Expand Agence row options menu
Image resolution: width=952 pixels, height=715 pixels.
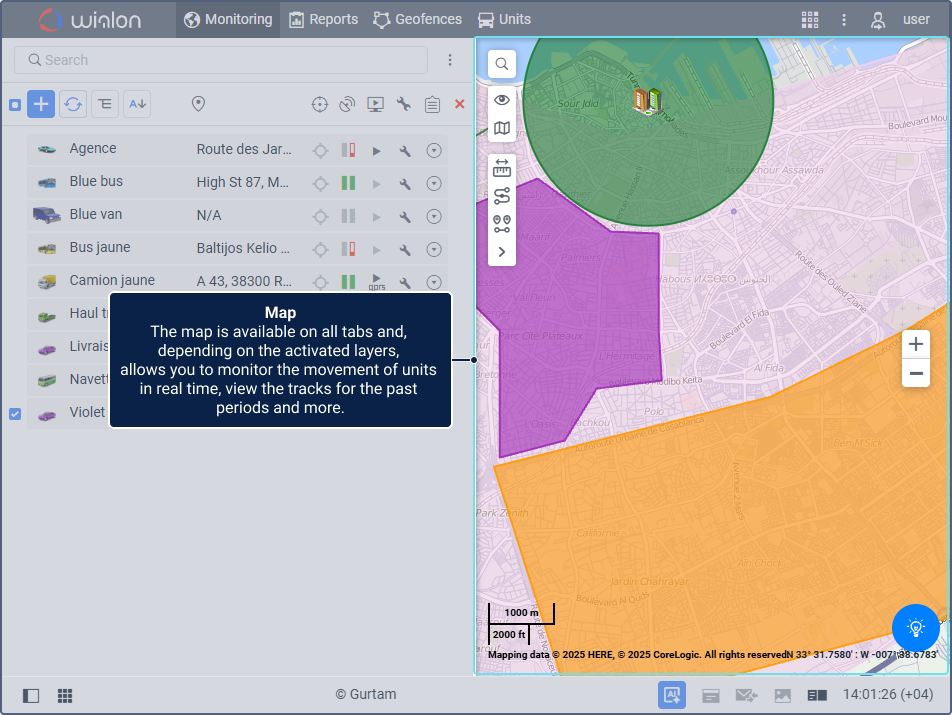point(434,151)
